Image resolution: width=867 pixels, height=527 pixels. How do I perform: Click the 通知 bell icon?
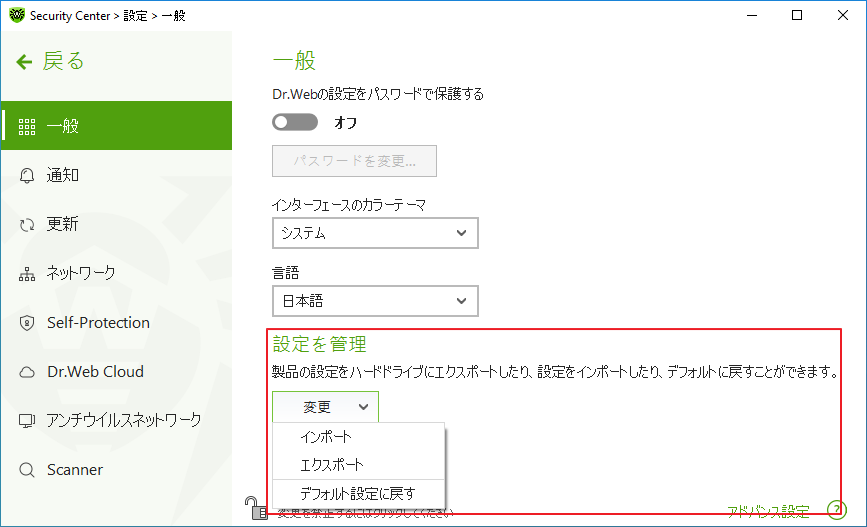(x=27, y=176)
